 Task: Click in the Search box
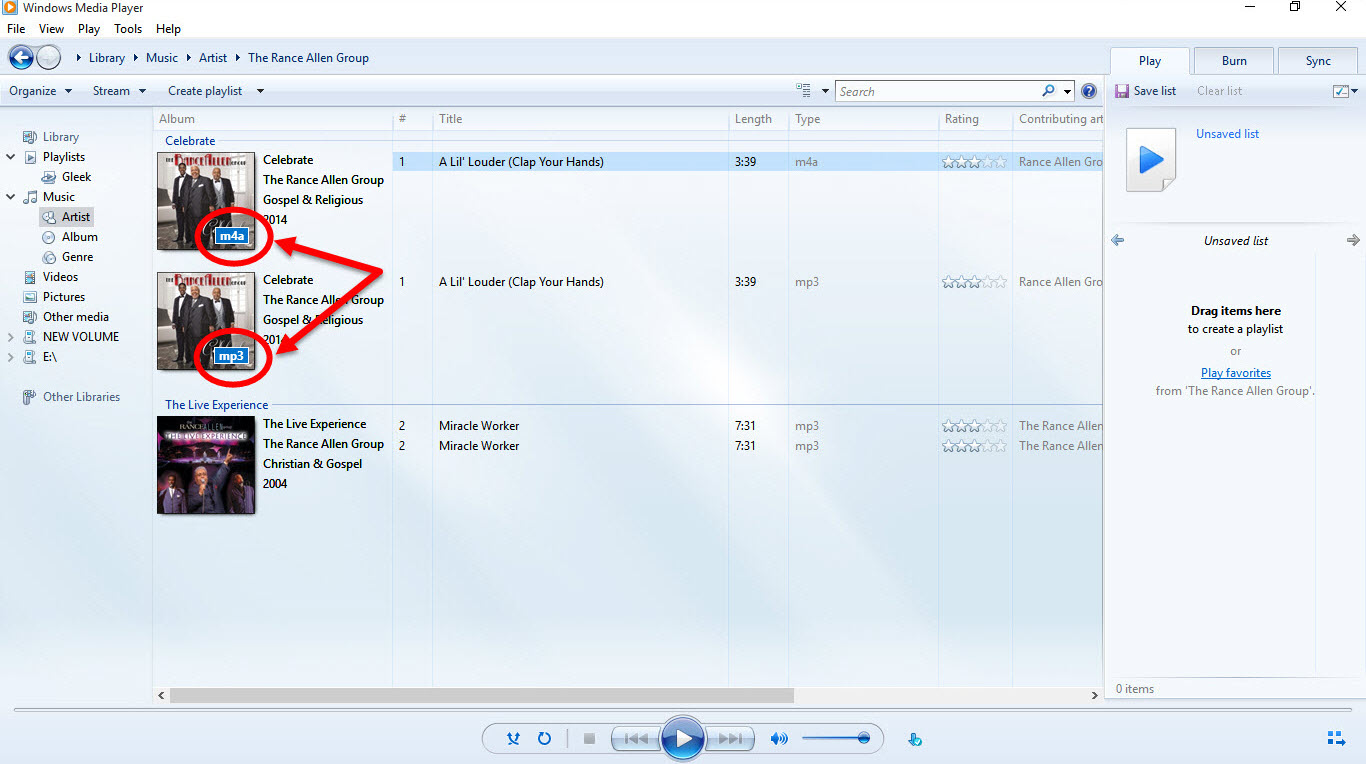pos(935,91)
